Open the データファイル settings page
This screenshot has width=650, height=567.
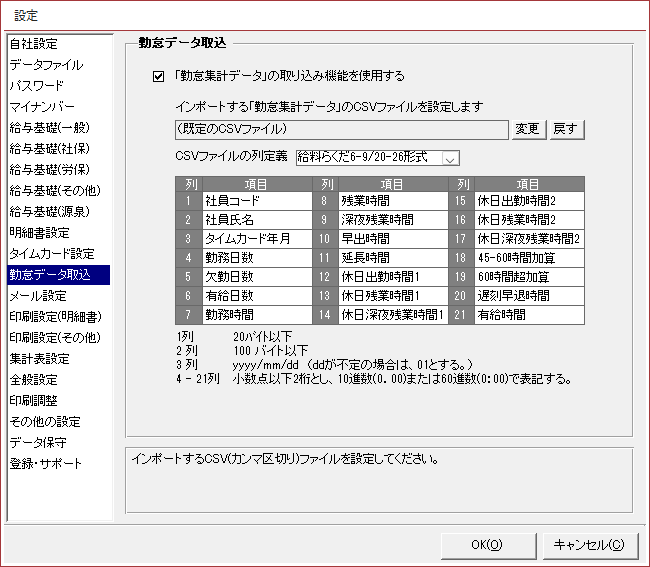(x=46, y=65)
